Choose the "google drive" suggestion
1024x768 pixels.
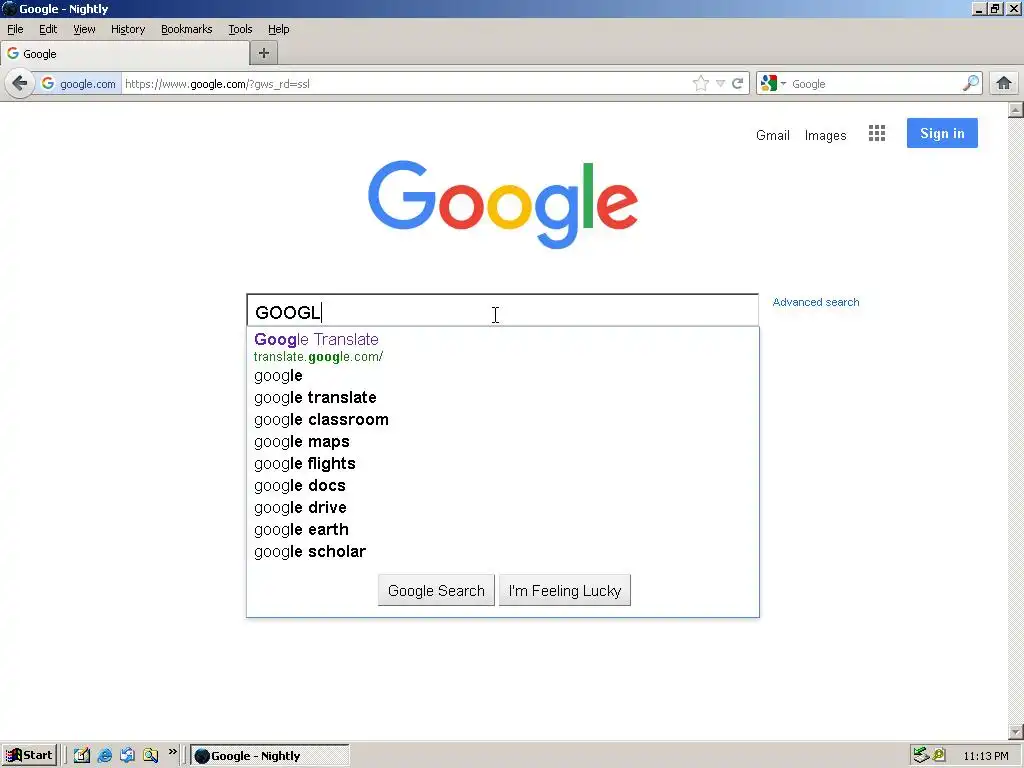(x=503, y=507)
